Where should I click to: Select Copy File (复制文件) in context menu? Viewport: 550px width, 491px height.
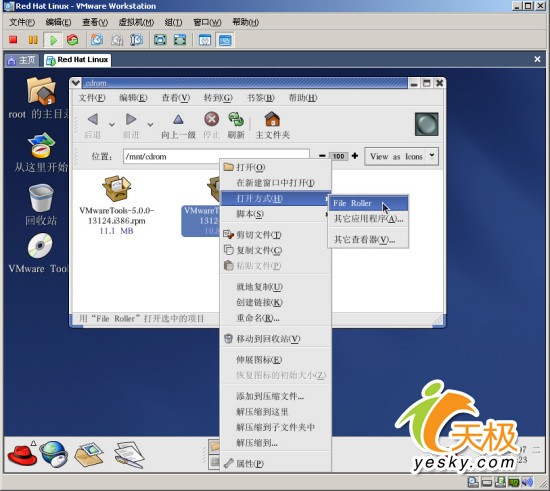276,250
